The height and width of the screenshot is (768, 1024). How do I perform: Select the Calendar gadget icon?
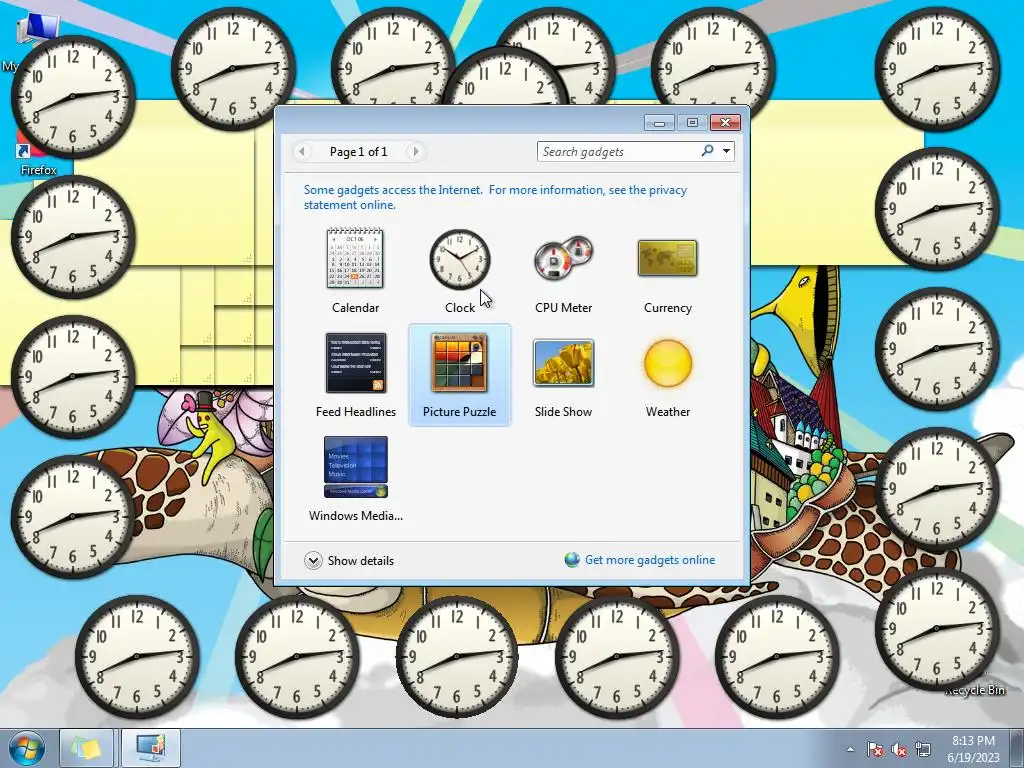click(355, 259)
